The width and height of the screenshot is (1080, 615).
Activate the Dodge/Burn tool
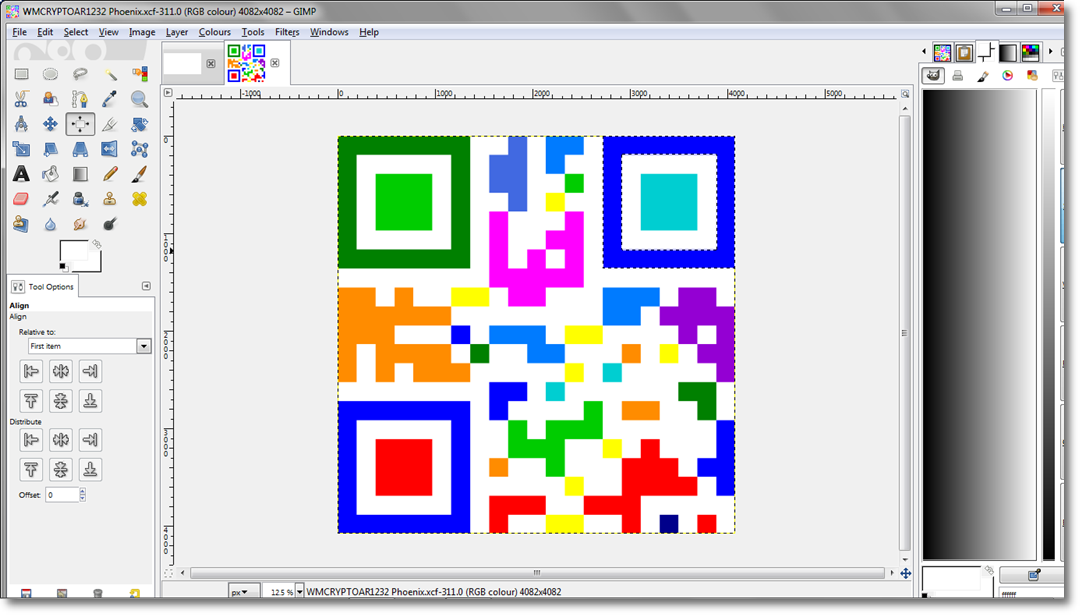click(110, 224)
